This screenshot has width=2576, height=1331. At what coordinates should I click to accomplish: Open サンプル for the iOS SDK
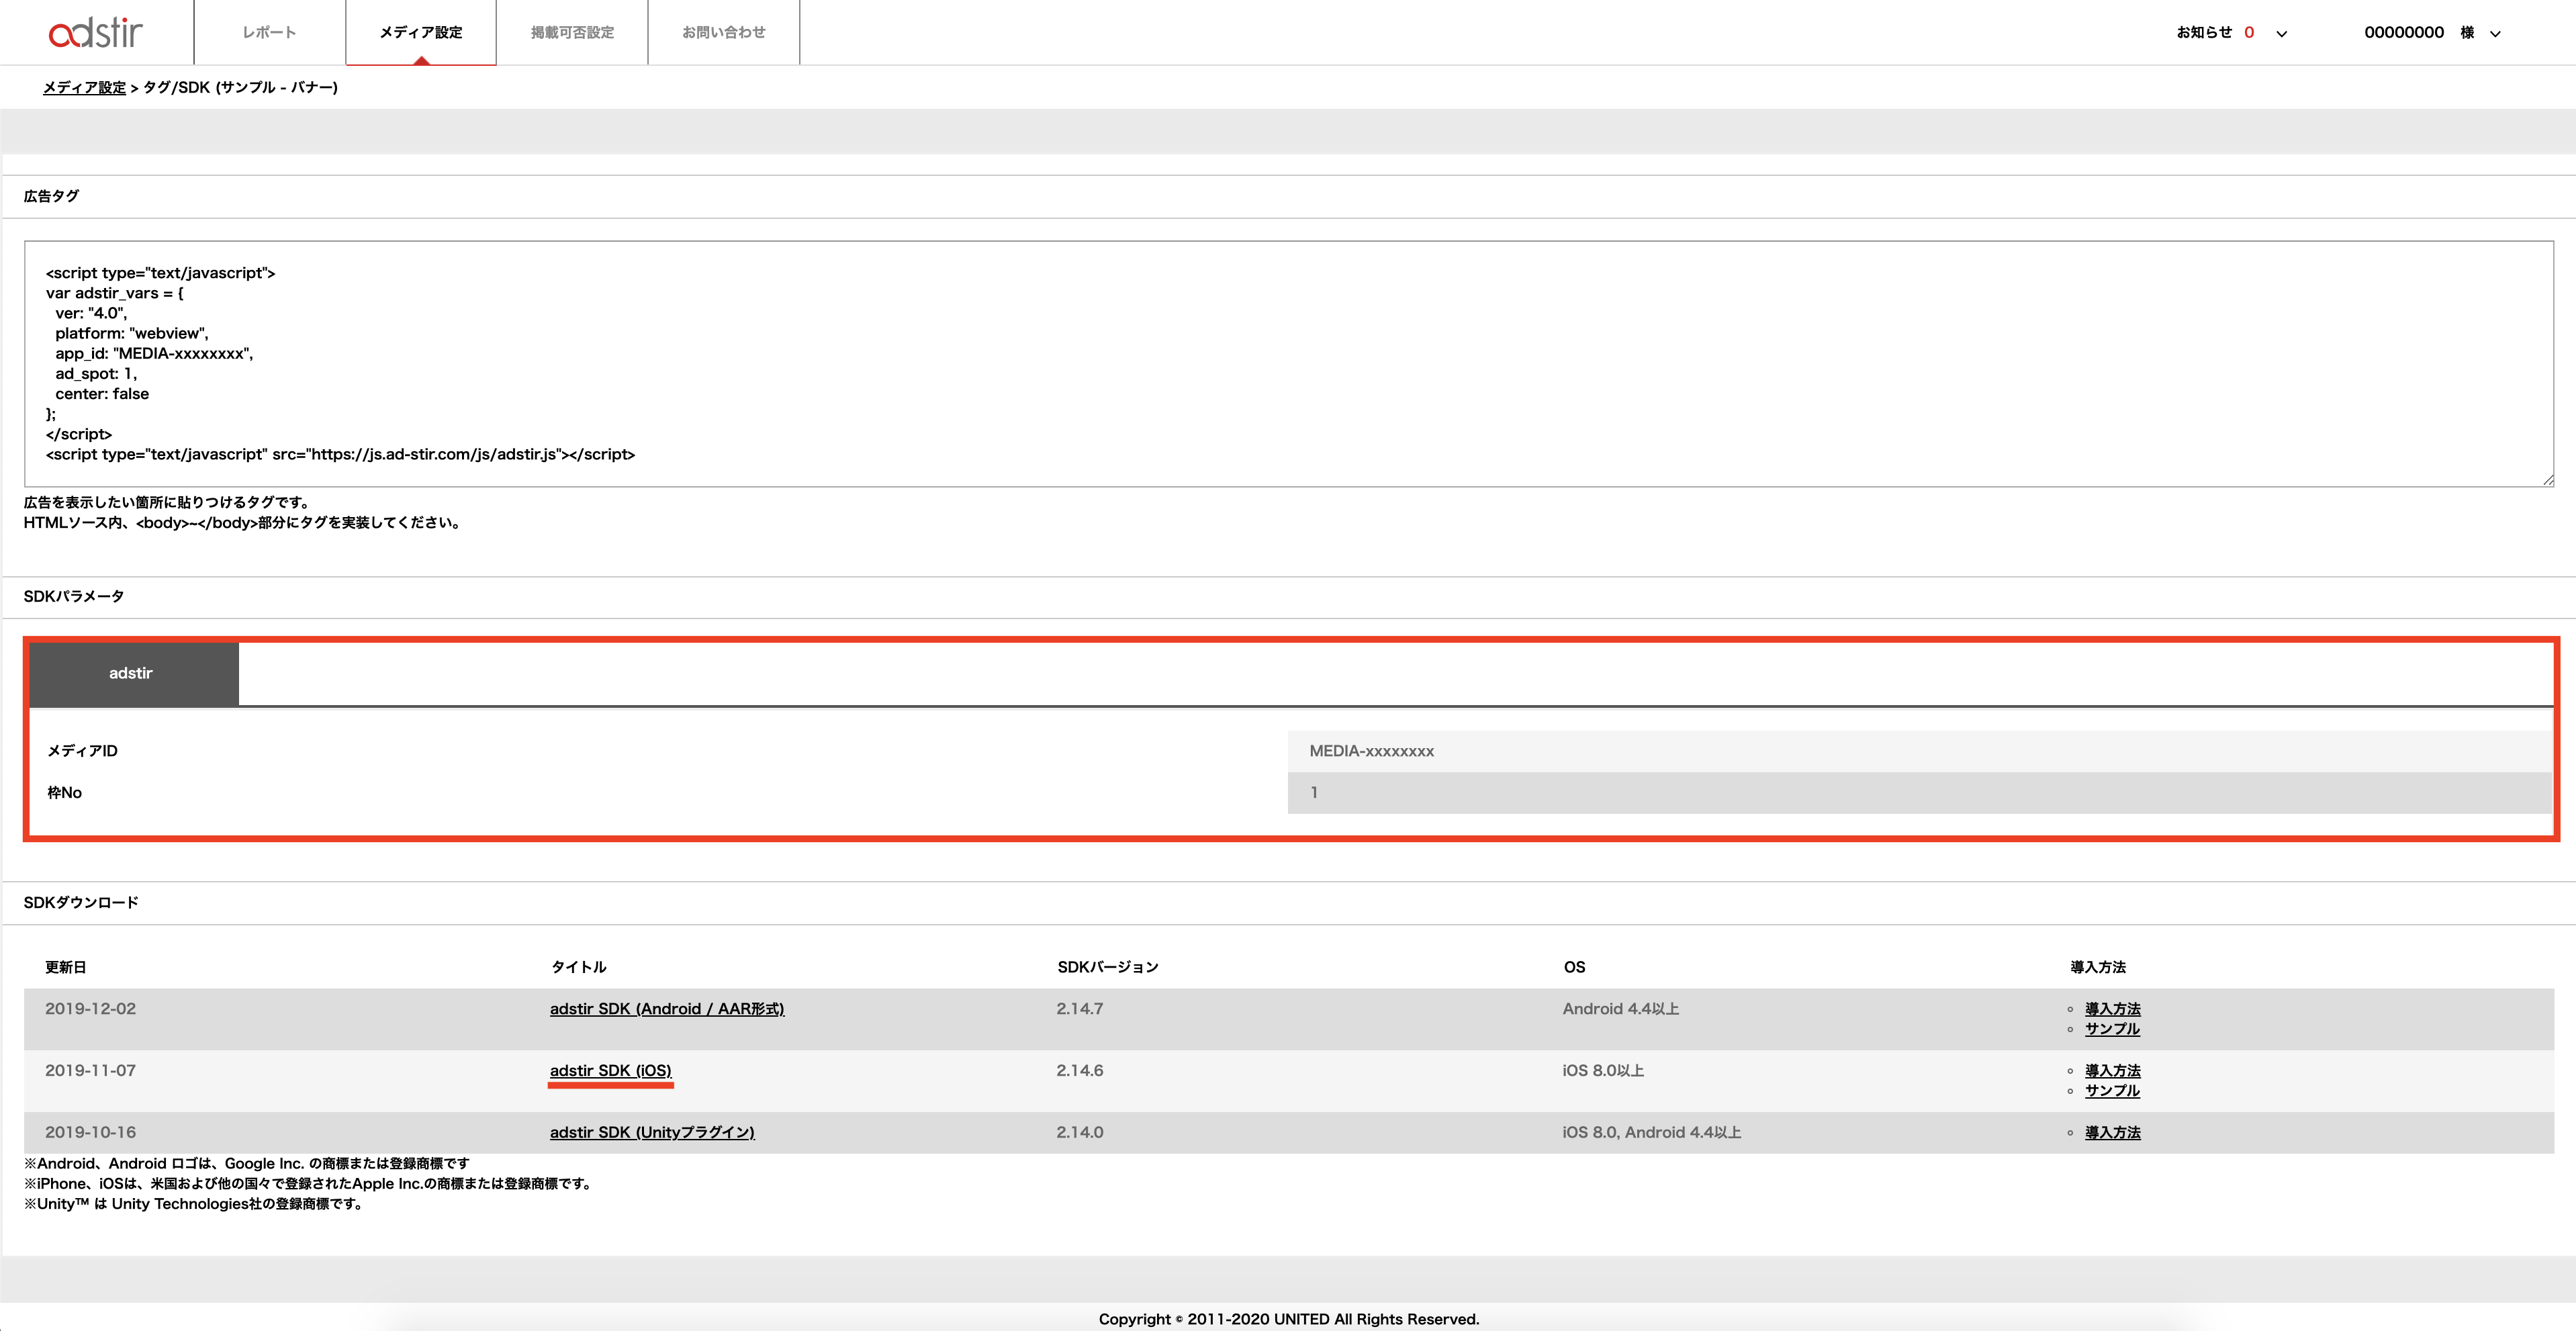click(x=2112, y=1091)
